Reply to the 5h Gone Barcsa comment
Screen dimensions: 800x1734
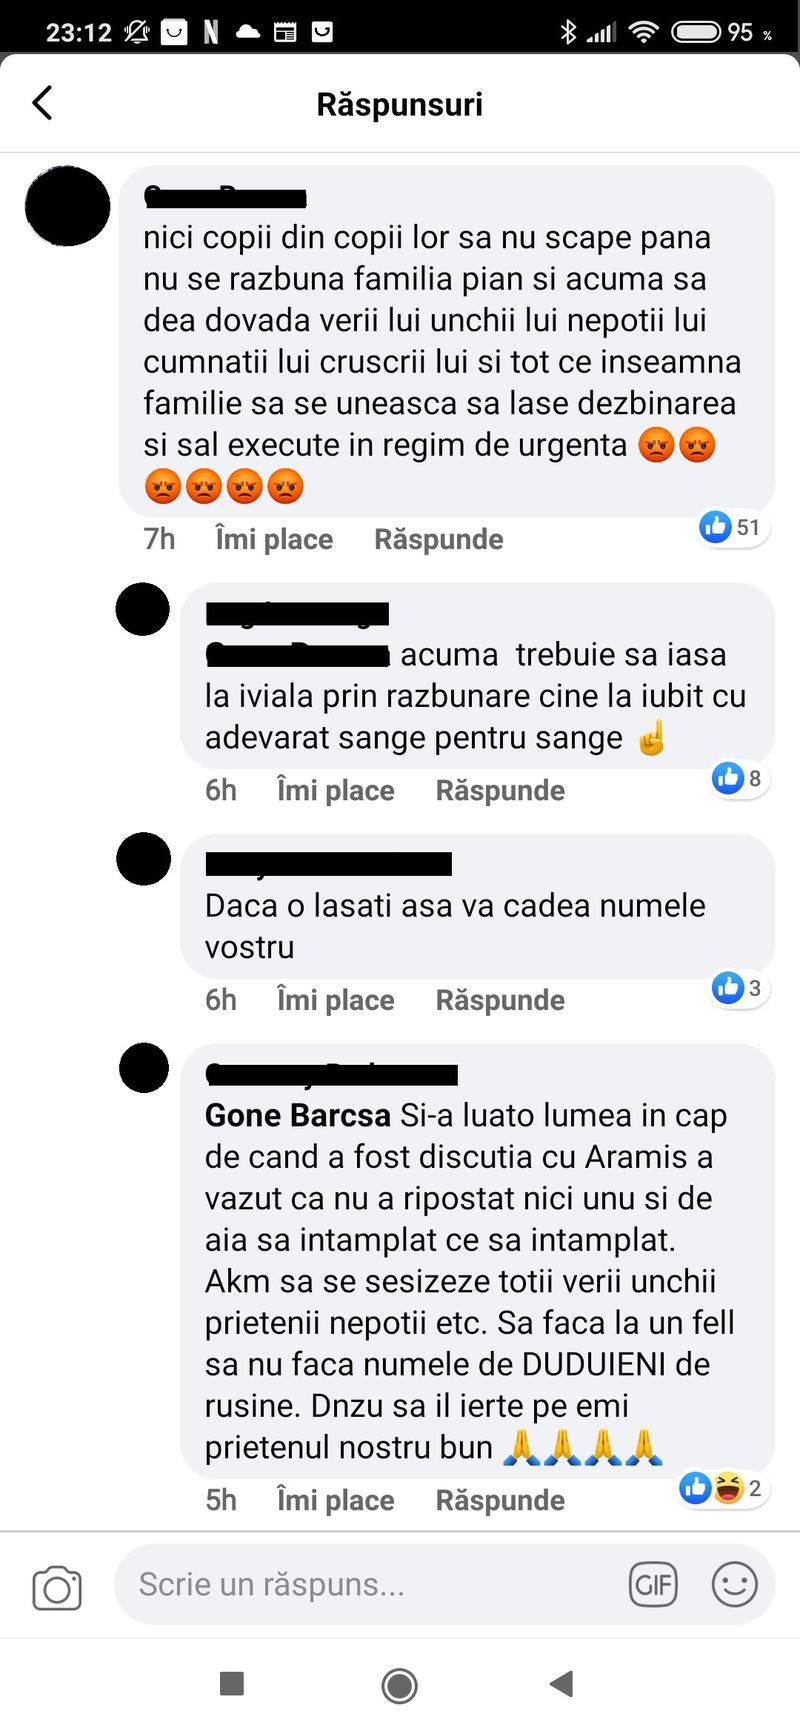500,1500
